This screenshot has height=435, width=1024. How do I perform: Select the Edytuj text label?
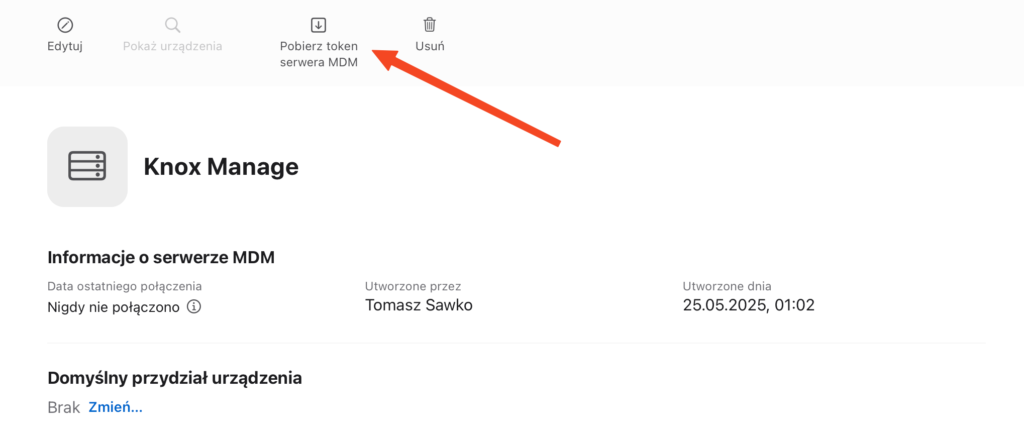tap(65, 46)
